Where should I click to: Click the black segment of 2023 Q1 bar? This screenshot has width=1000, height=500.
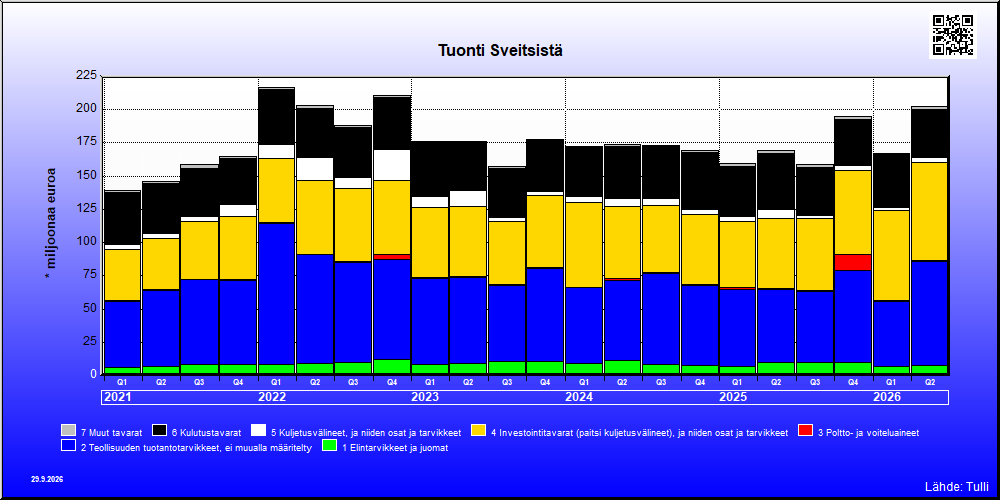click(x=430, y=169)
